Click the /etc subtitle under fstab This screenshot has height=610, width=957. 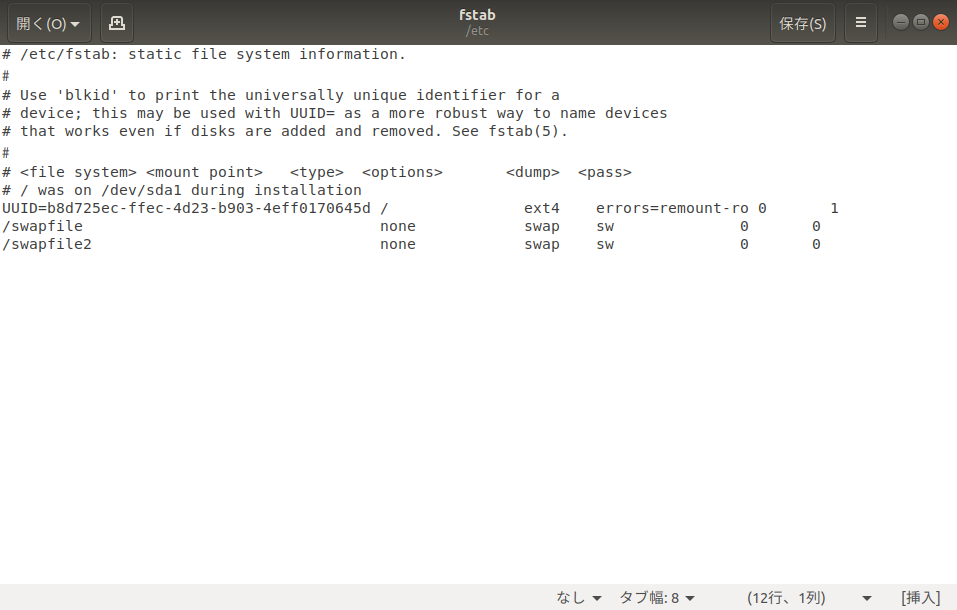point(477,30)
